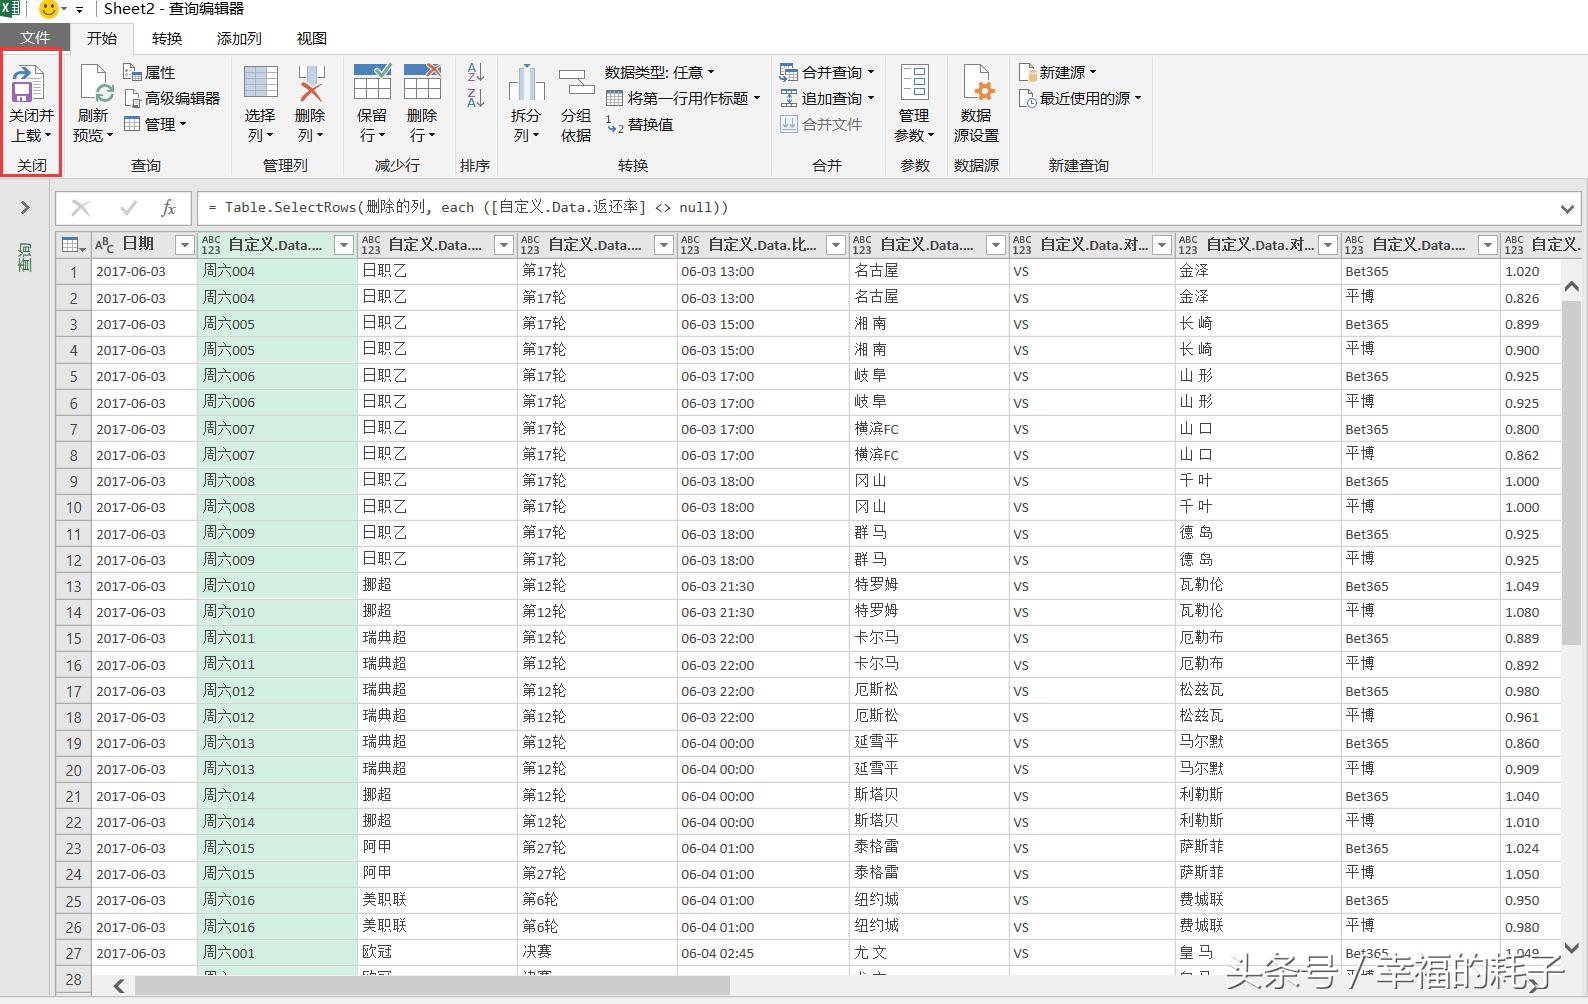Expand the queries pane with the arrow
This screenshot has height=1004, width=1588.
pos(25,207)
